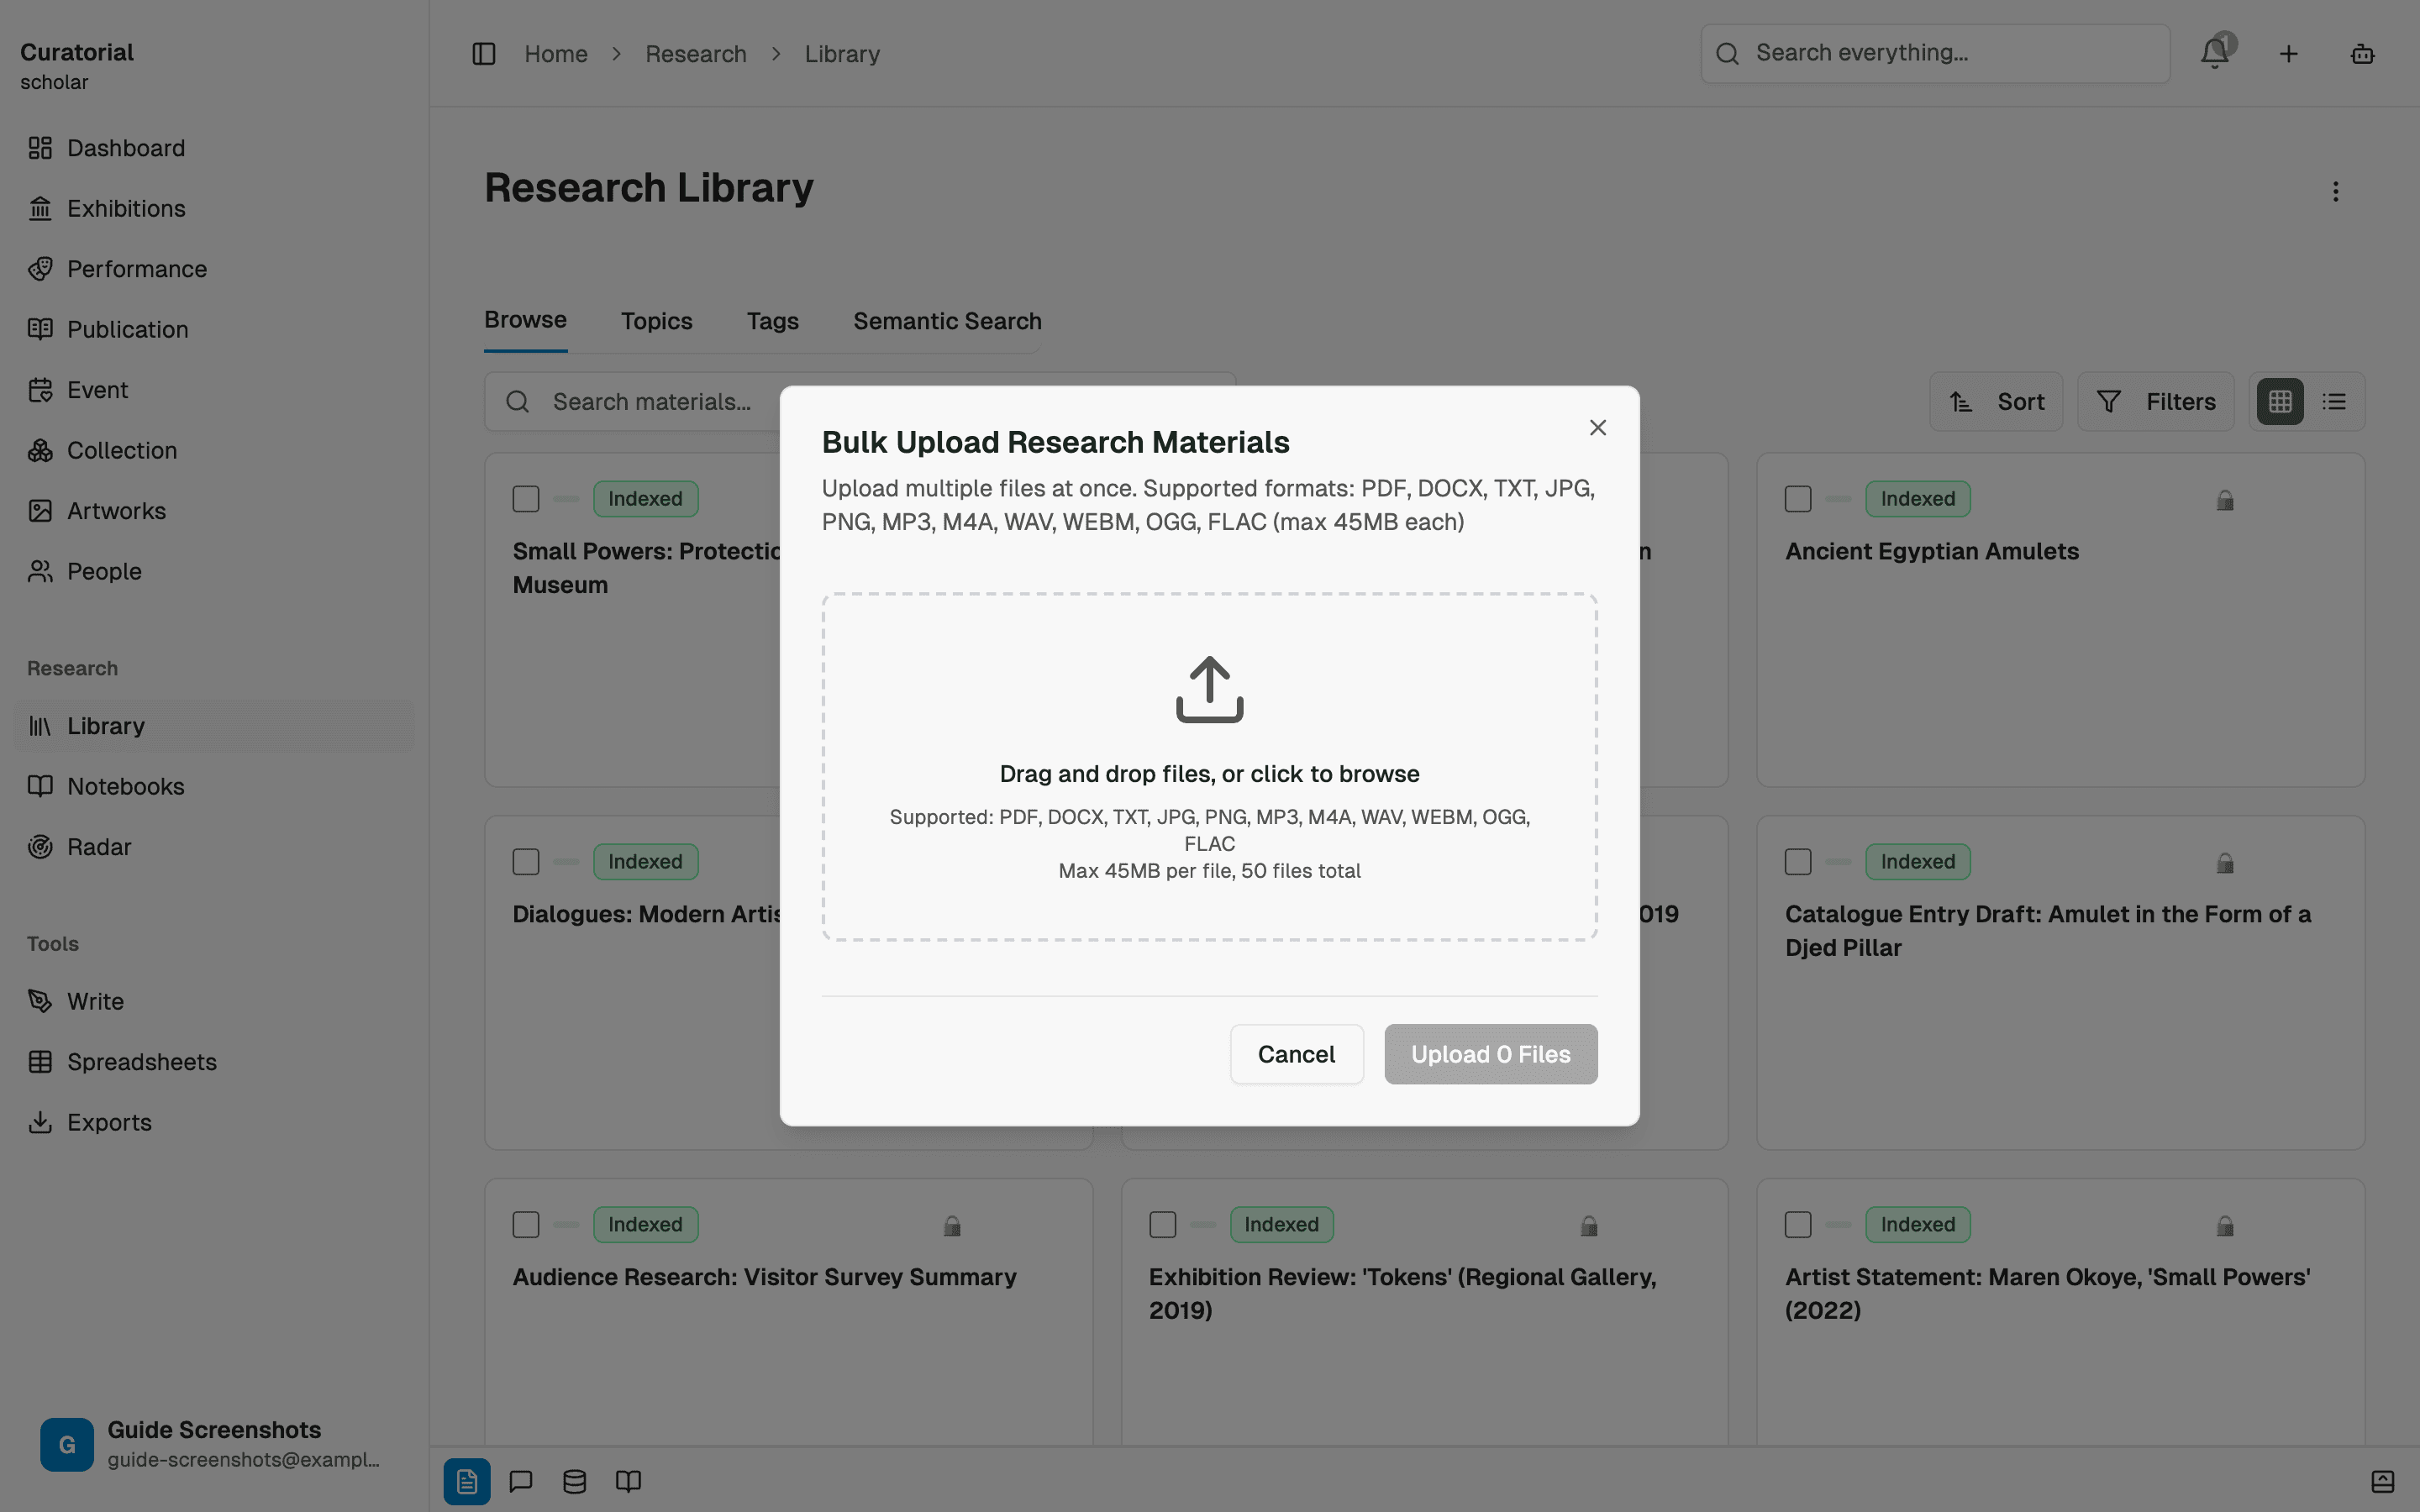The width and height of the screenshot is (2420, 1512).
Task: Click lock icon on Djed Pillar catalogue card
Action: point(2225,863)
